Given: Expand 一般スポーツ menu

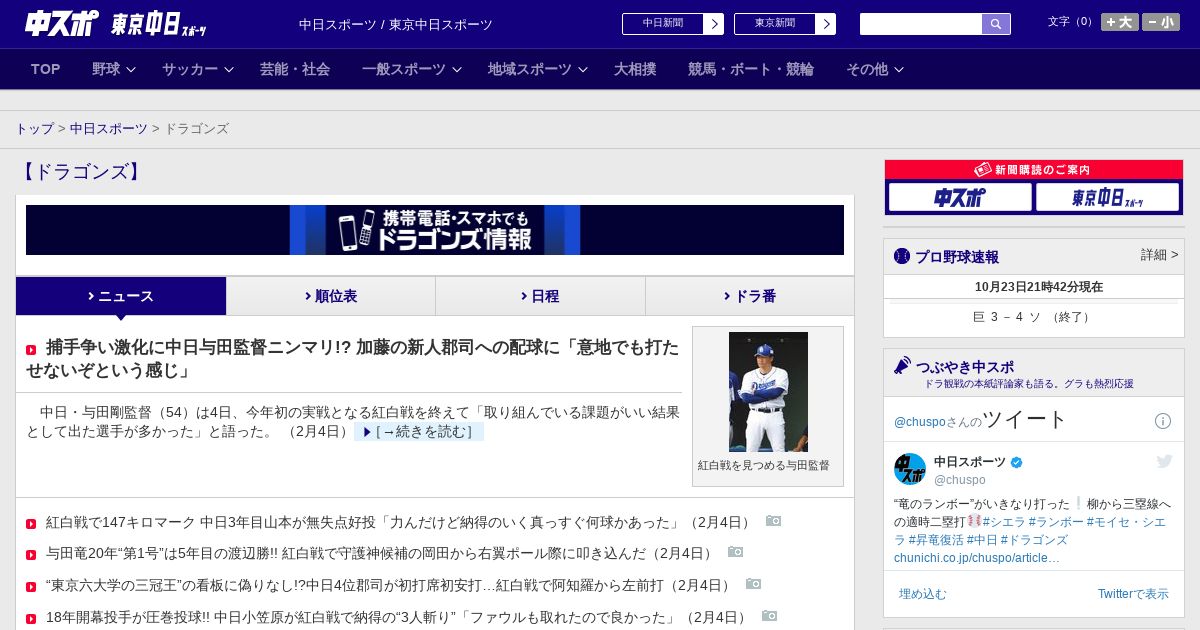Looking at the screenshot, I should [412, 69].
